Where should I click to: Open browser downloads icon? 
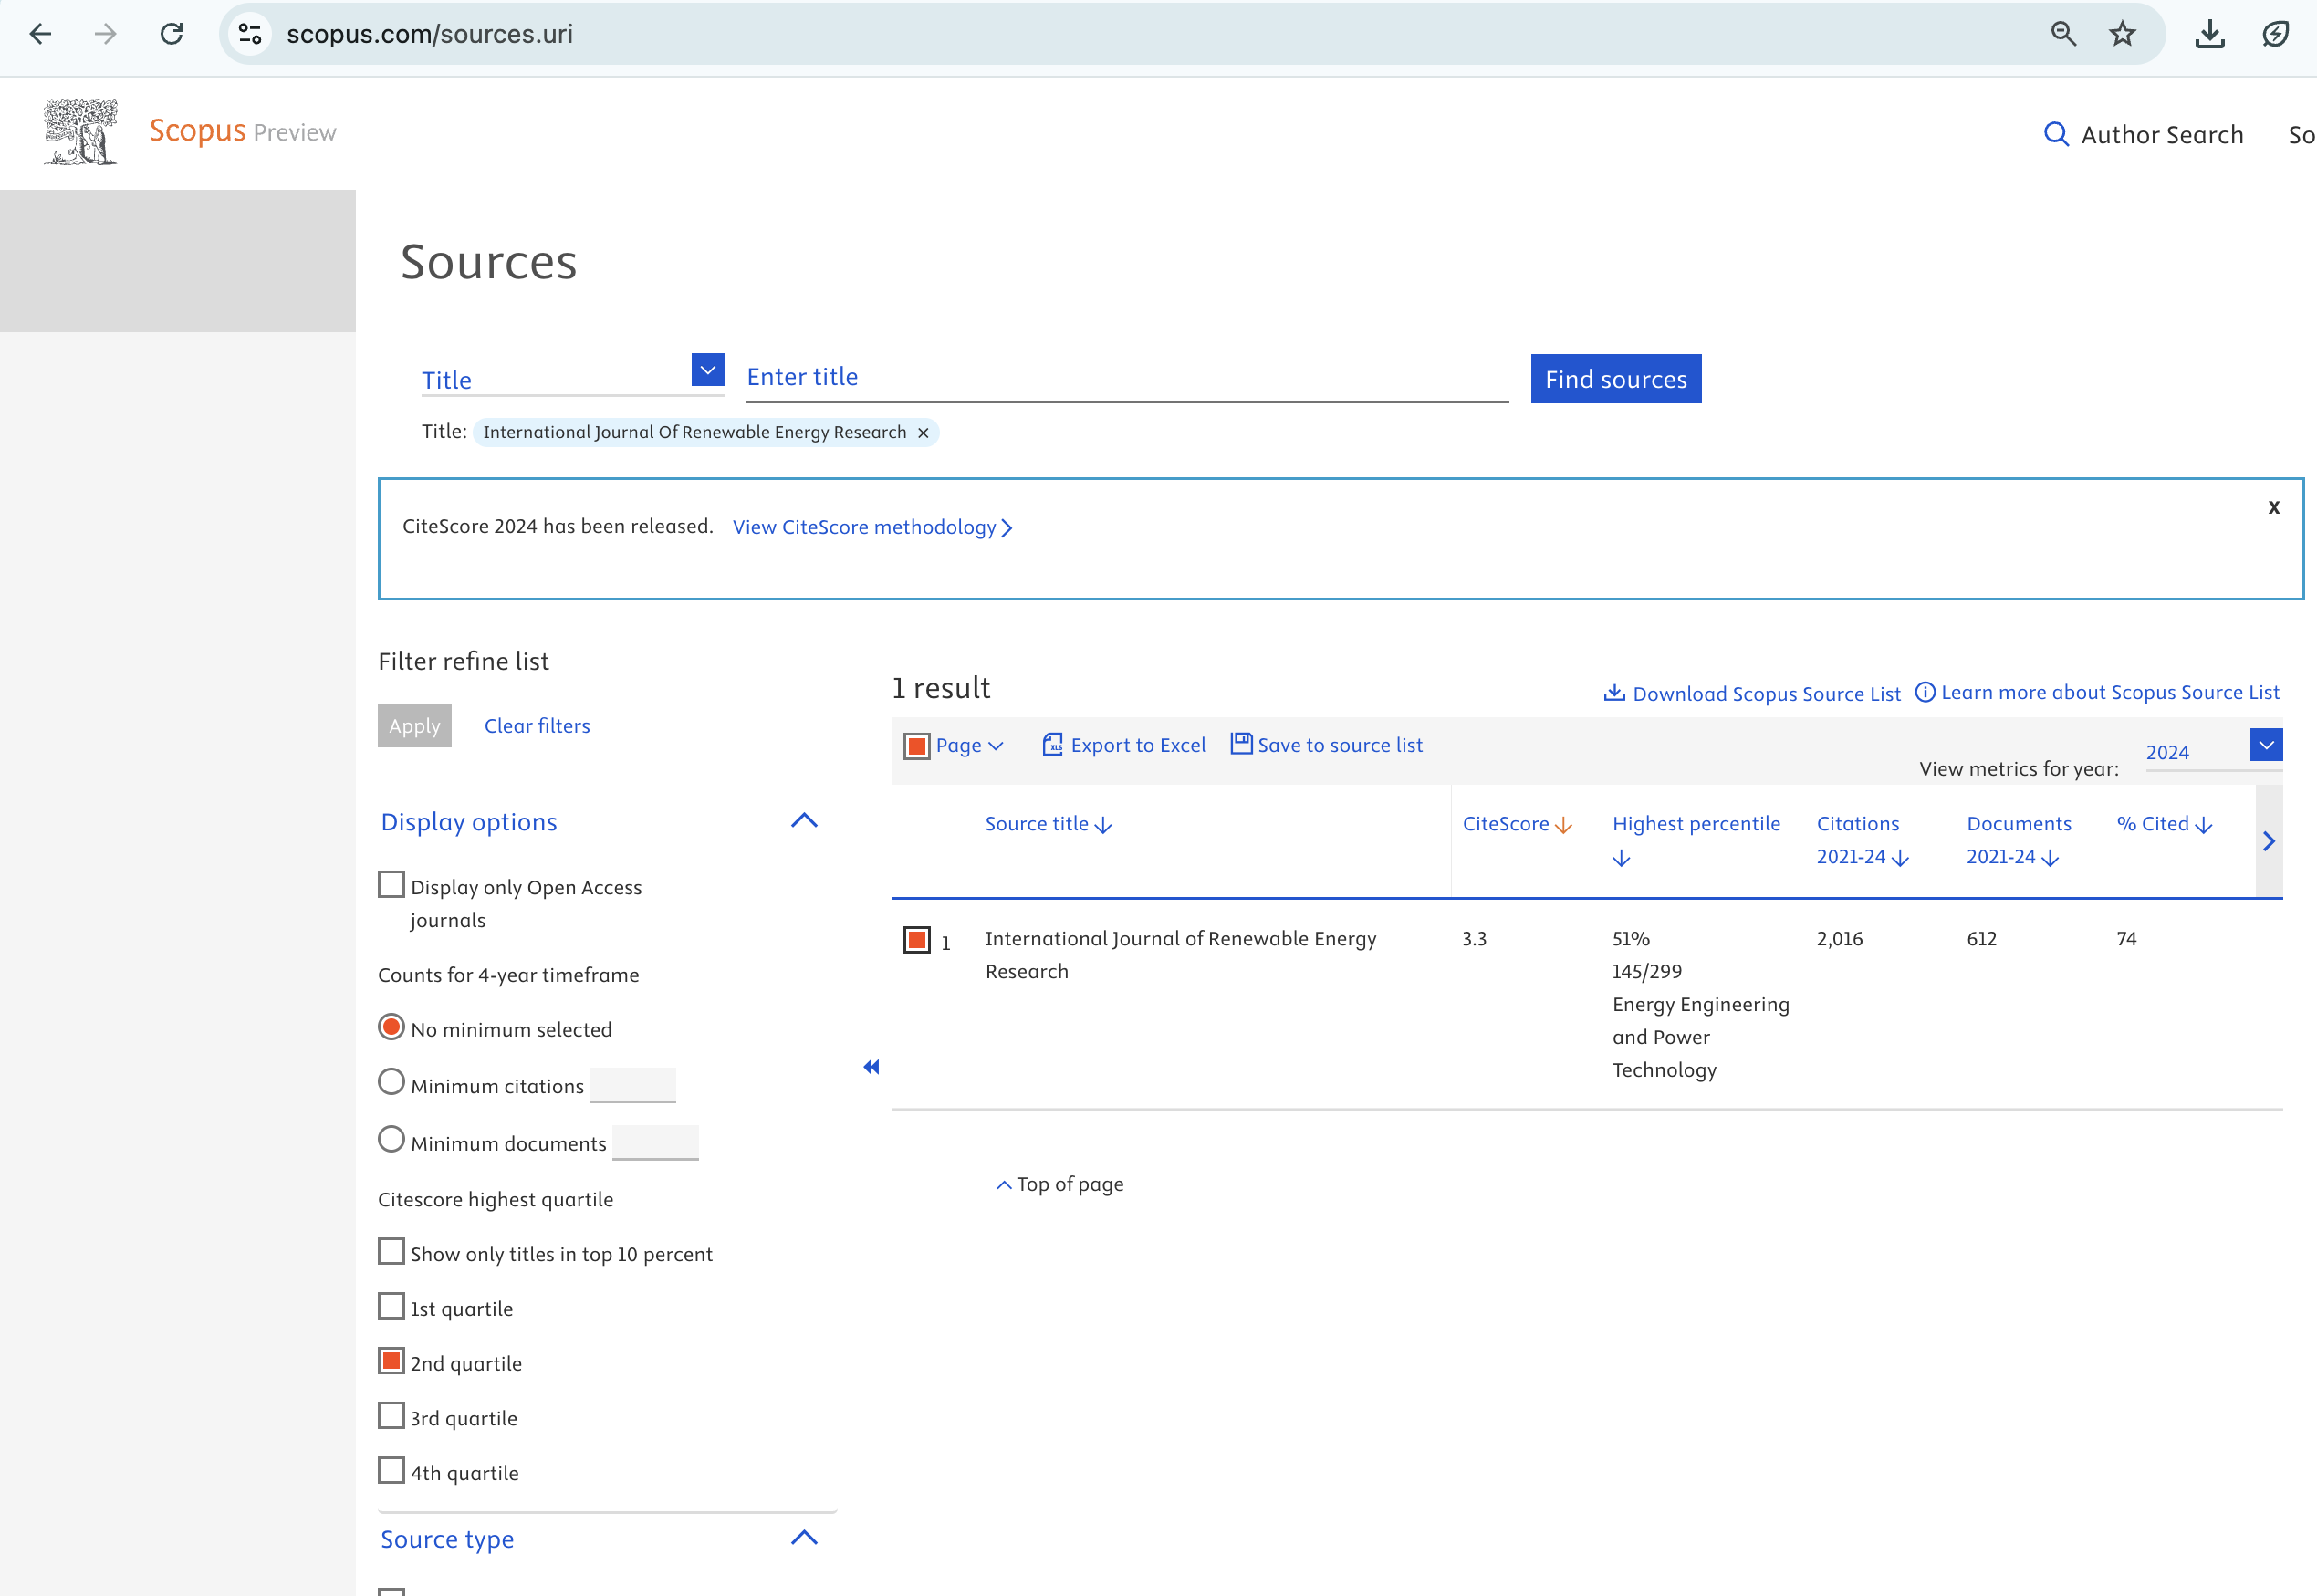[2209, 34]
